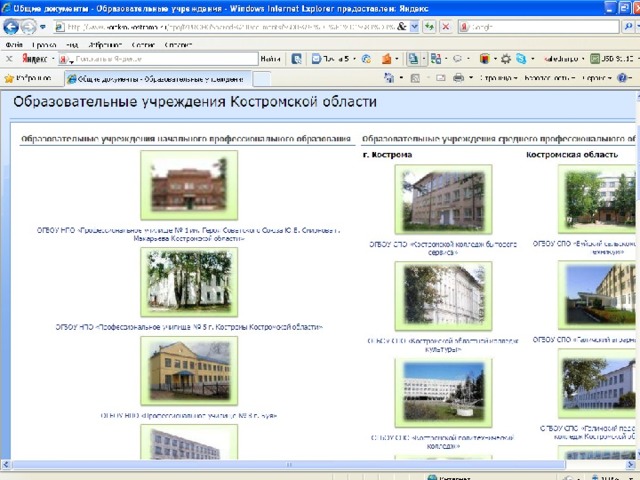This screenshot has height=480, width=640.
Task: Expand the address bar history dropdown
Action: (414, 27)
